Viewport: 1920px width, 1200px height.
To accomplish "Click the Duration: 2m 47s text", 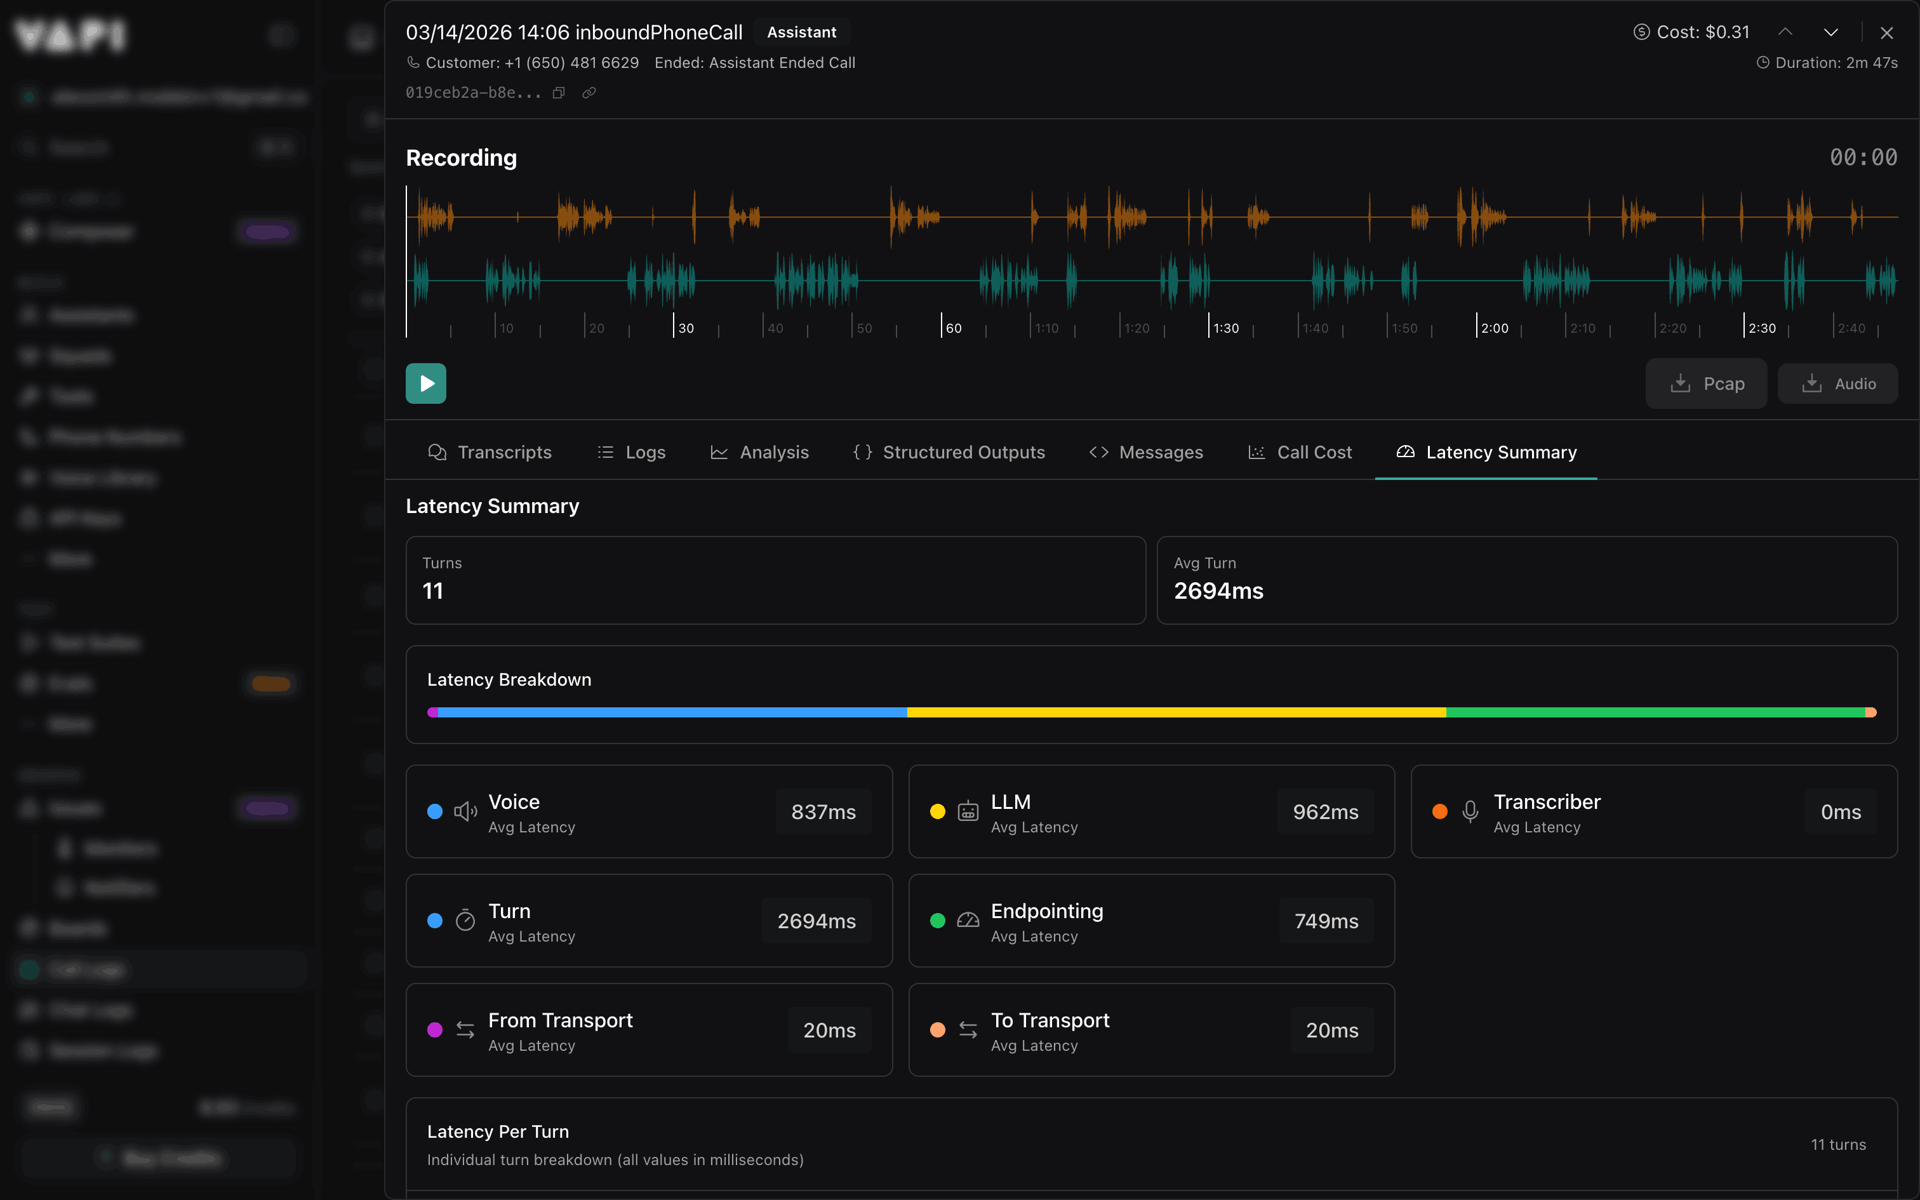I will click(1827, 62).
